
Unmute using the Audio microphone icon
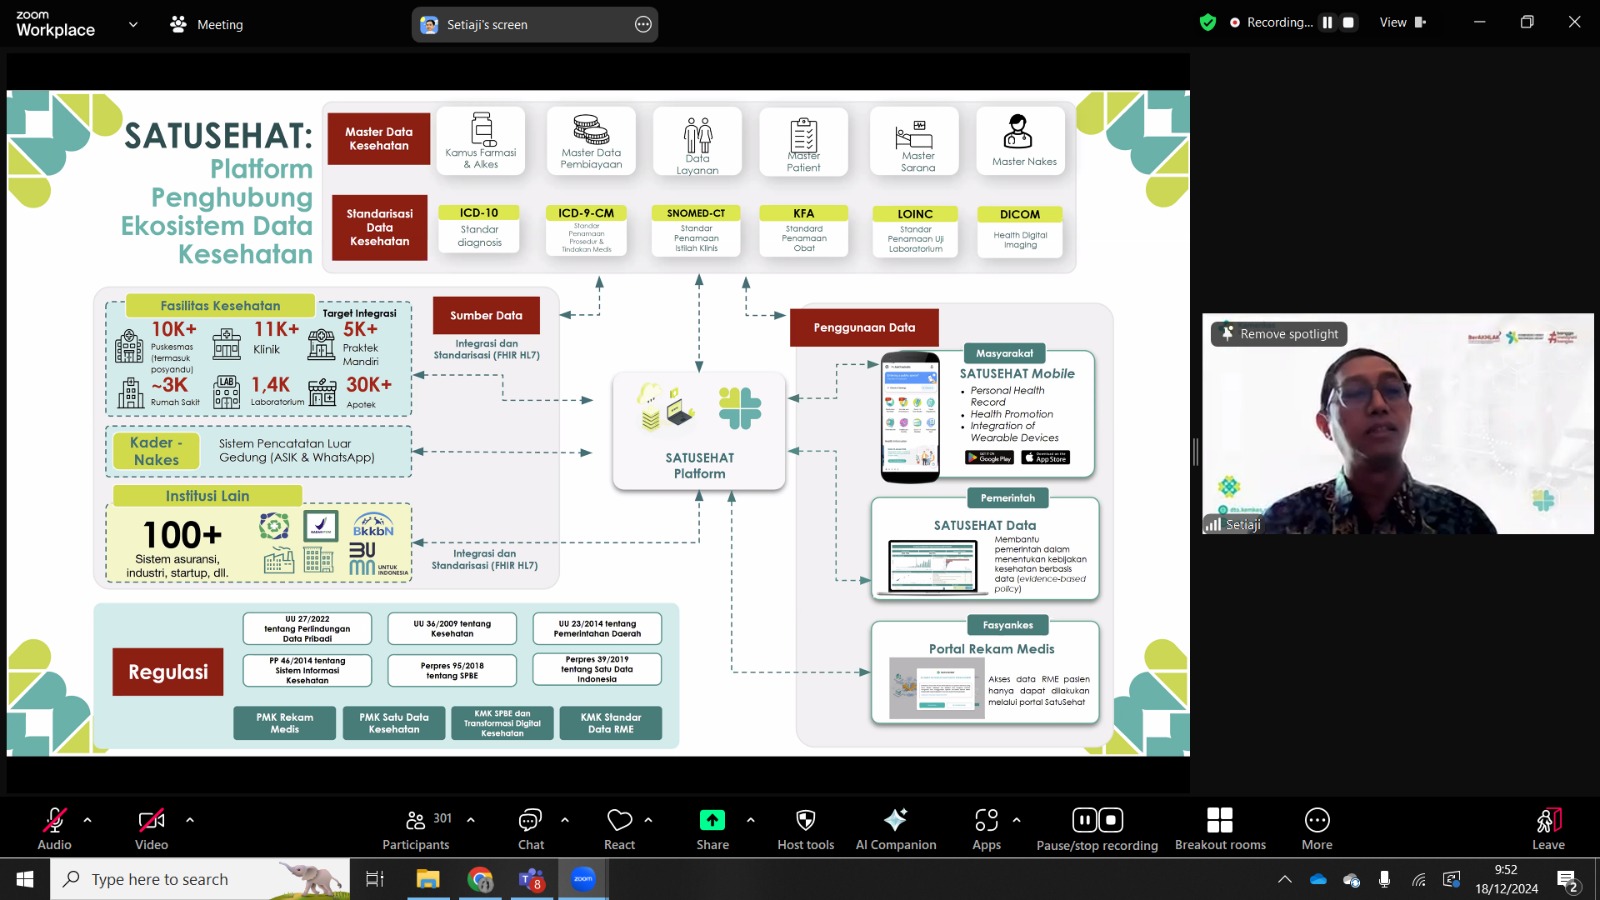[x=54, y=821]
